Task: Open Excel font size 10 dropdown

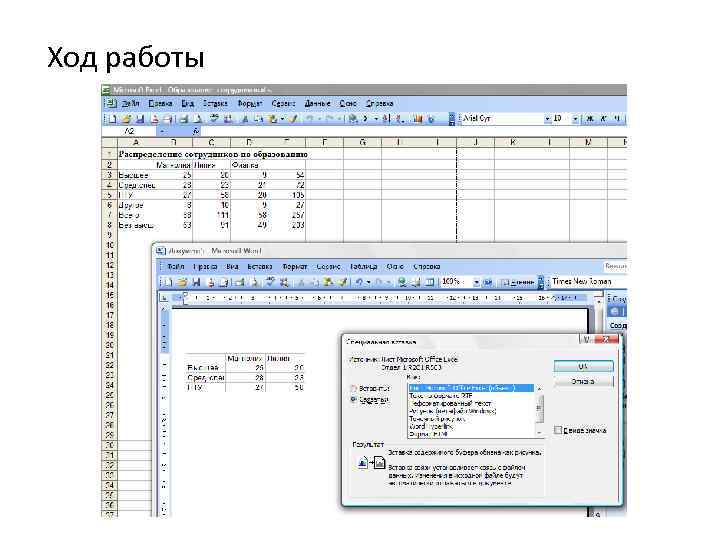Action: click(x=575, y=118)
